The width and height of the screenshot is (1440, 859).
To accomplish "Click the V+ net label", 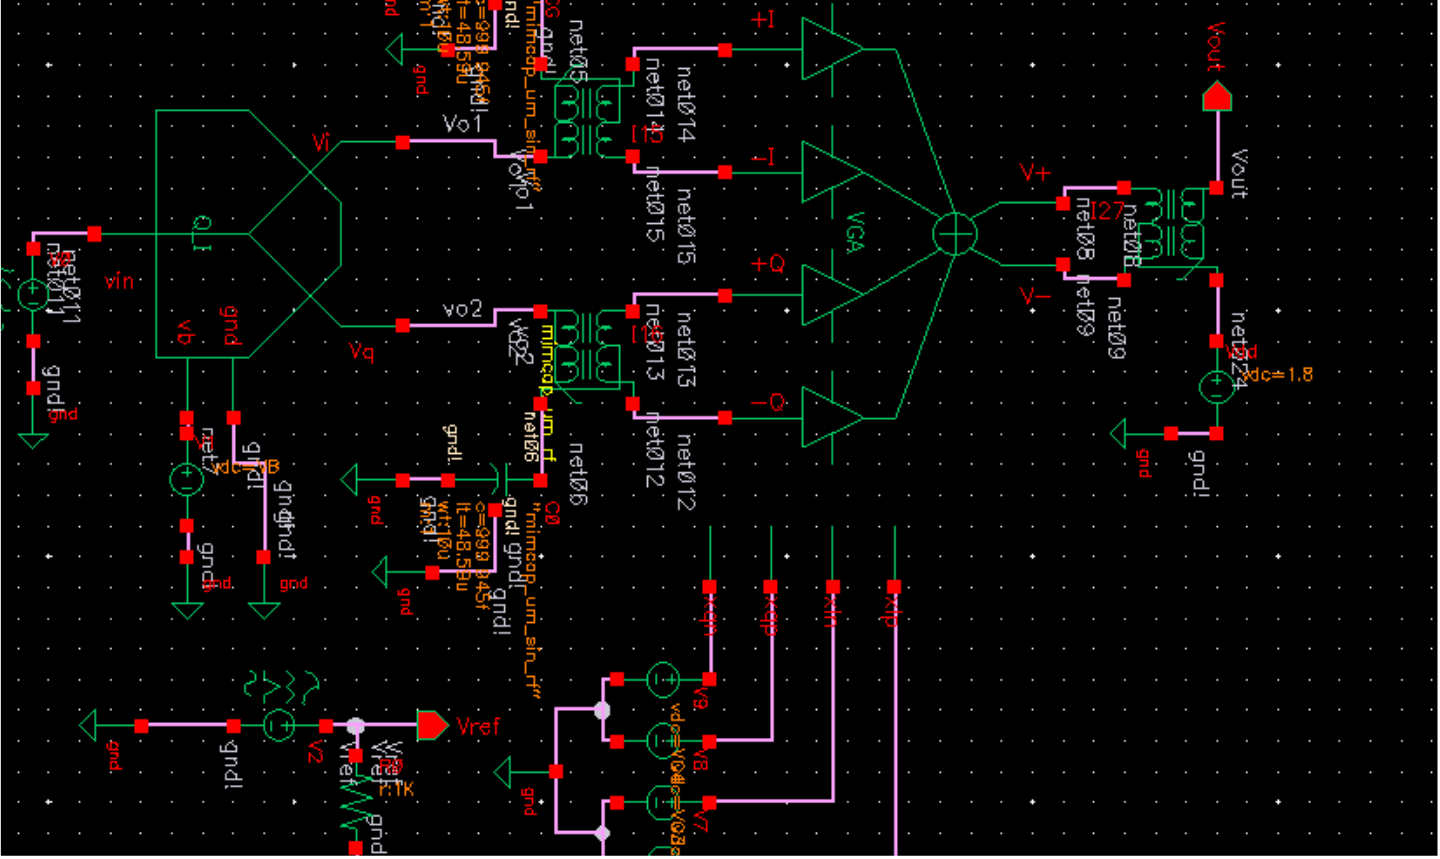I will pos(1035,172).
